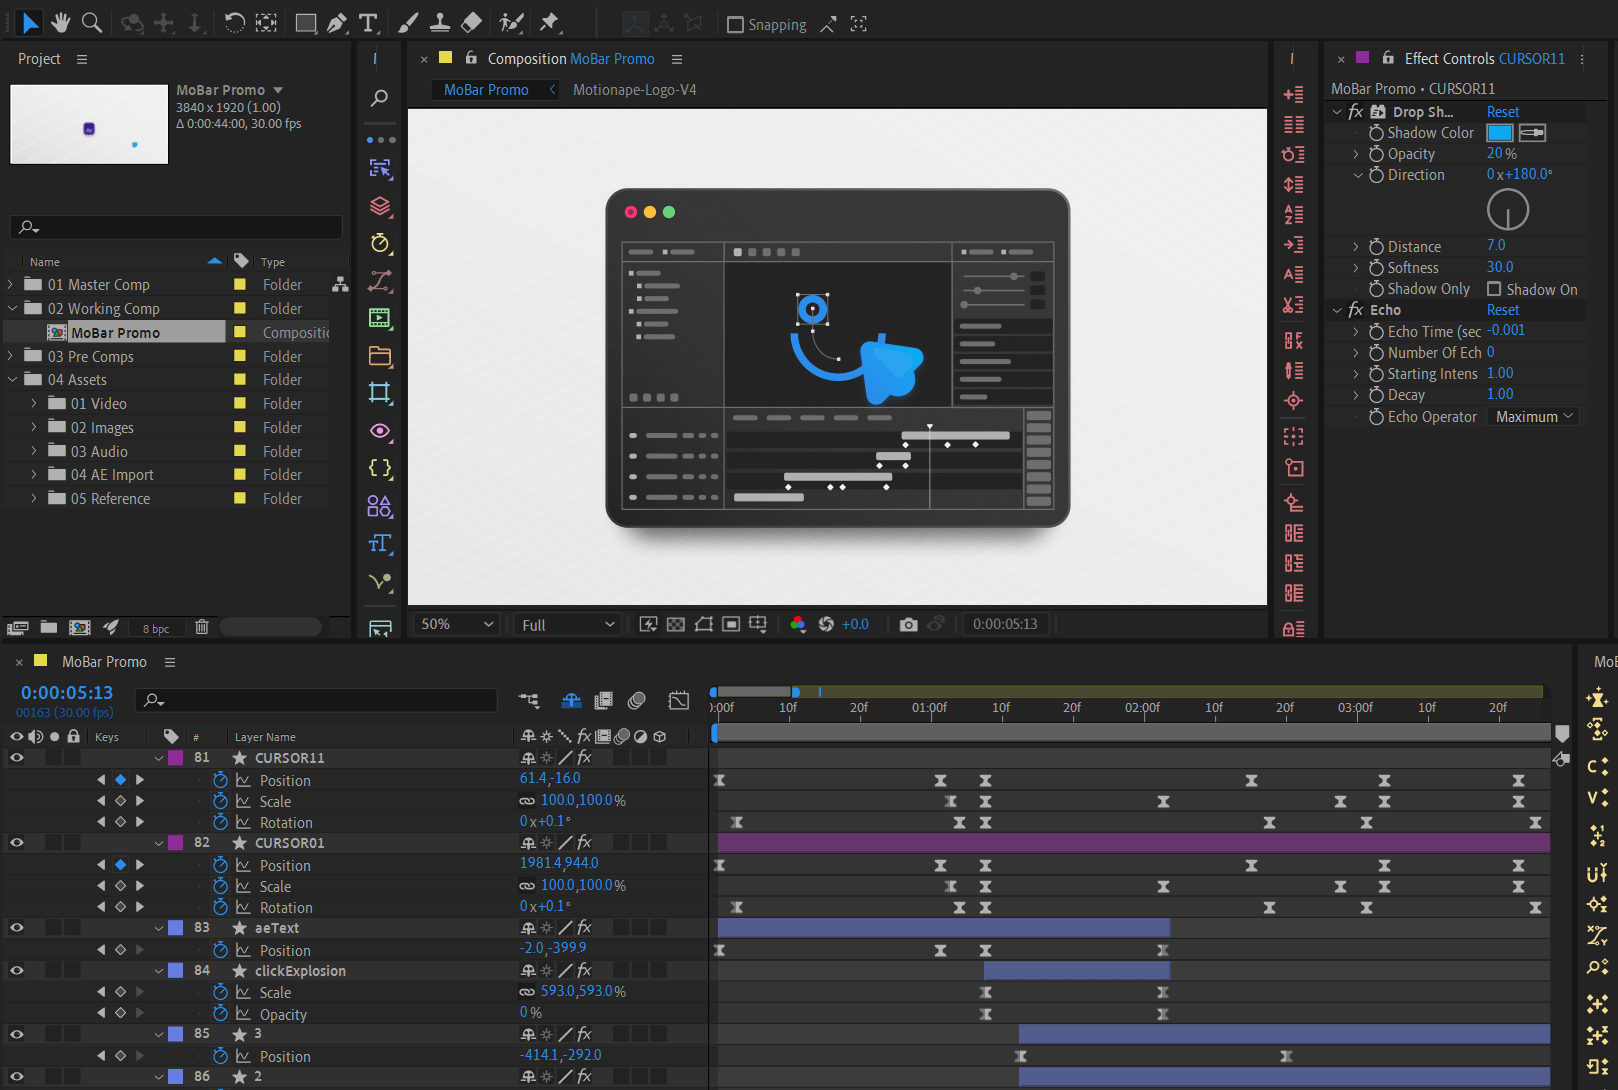Image resolution: width=1618 pixels, height=1090 pixels.
Task: Open the channel RGB color icon
Action: click(x=797, y=624)
